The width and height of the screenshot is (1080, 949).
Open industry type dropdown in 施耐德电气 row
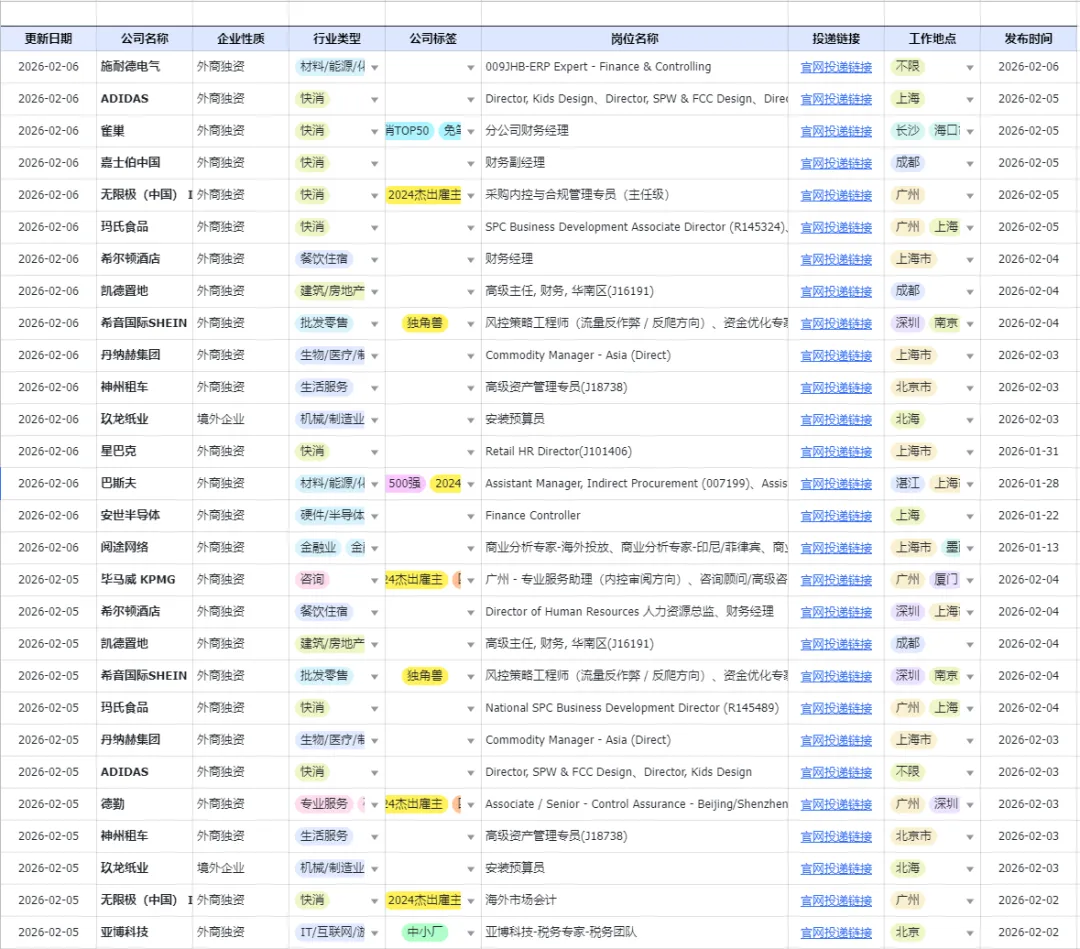(375, 67)
